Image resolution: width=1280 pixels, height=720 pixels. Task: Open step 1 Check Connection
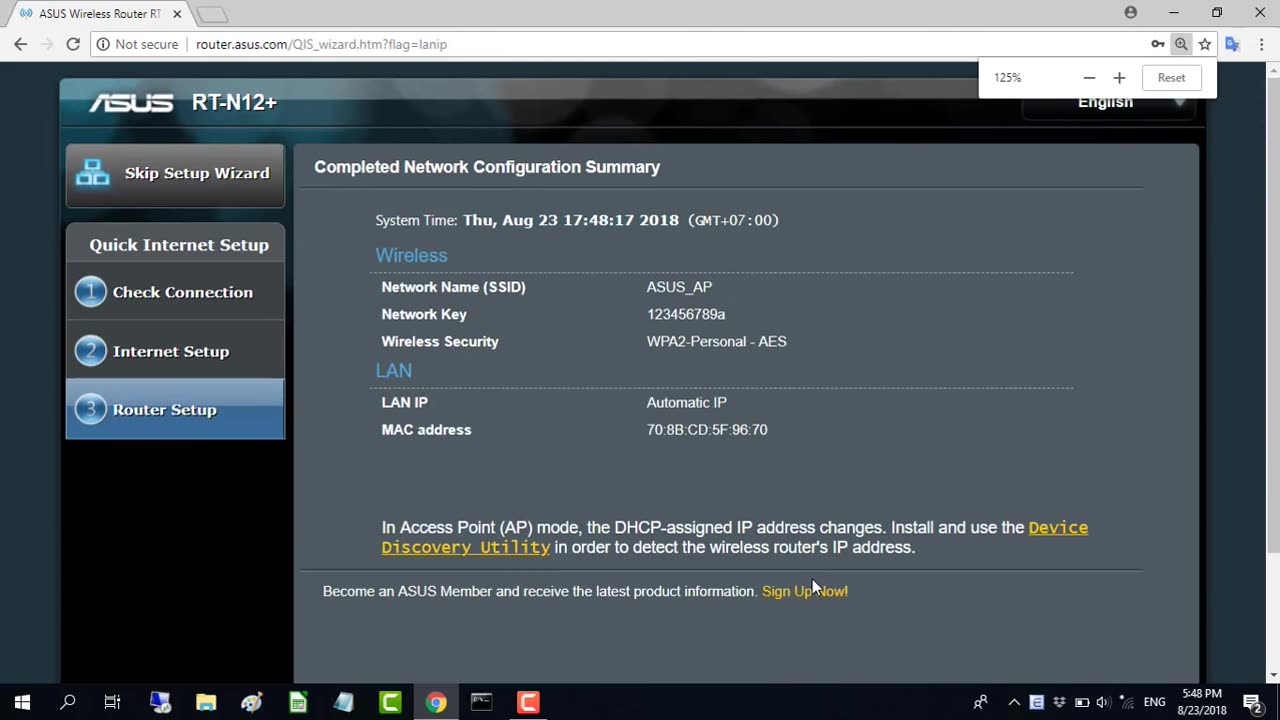point(175,292)
